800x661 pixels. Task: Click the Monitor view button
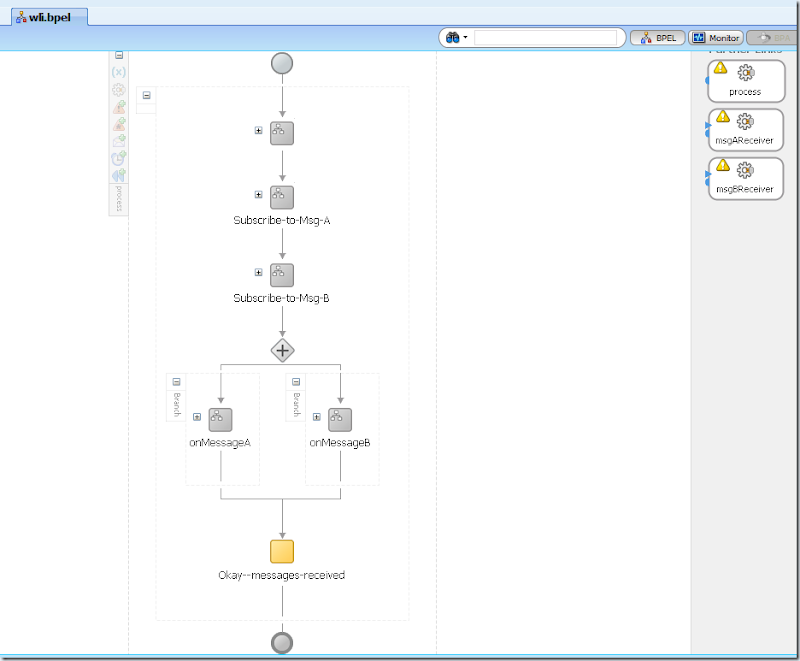point(716,38)
